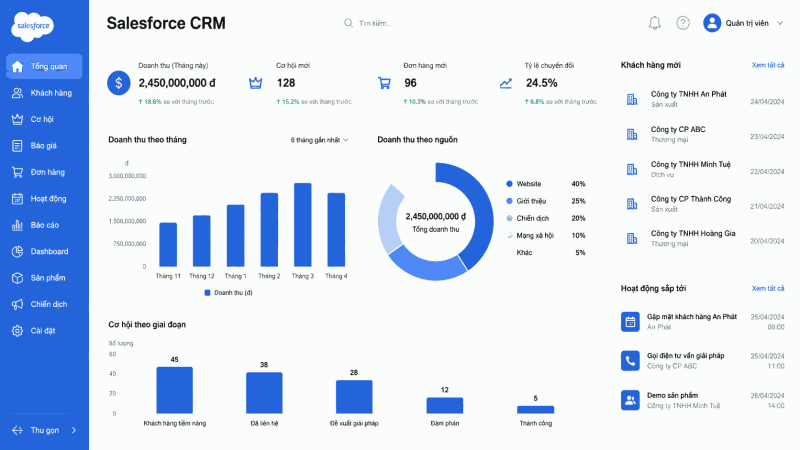Click the Salesforce CRM title
Screen dimensions: 800x450
click(166, 23)
